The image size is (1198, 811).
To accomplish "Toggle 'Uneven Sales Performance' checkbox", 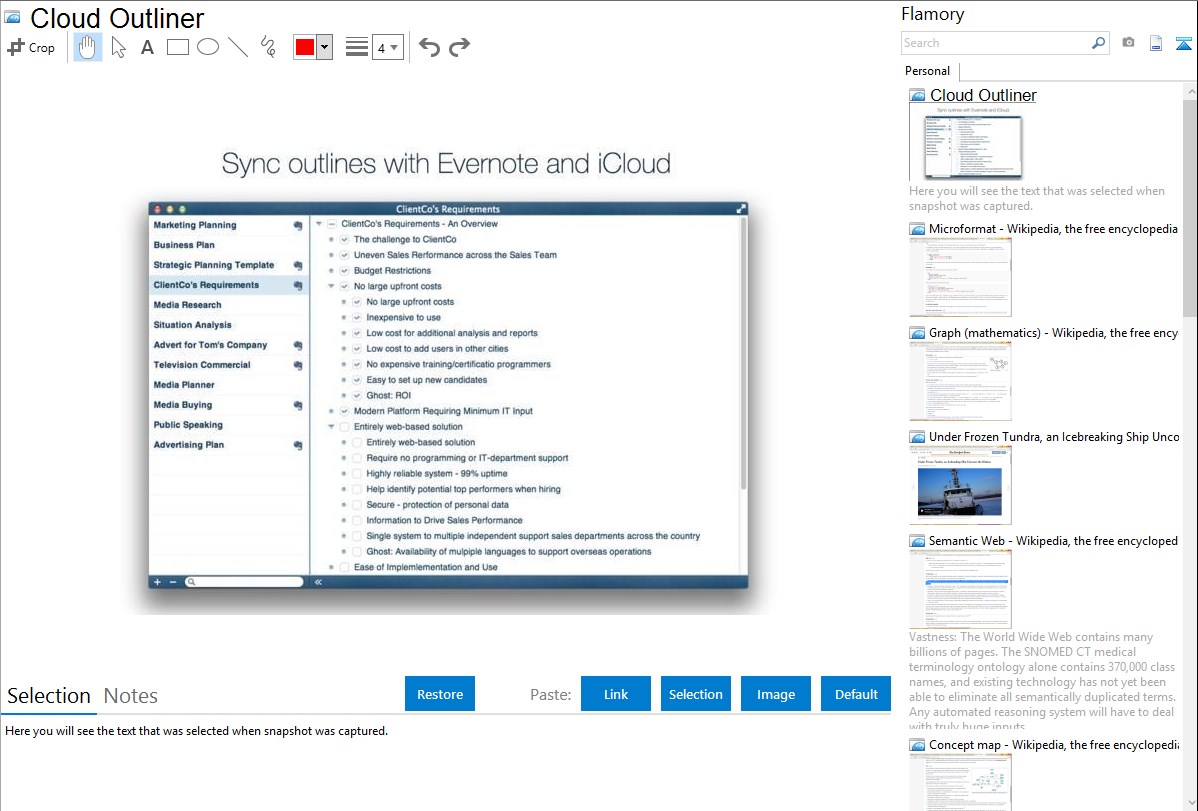I will tap(345, 255).
